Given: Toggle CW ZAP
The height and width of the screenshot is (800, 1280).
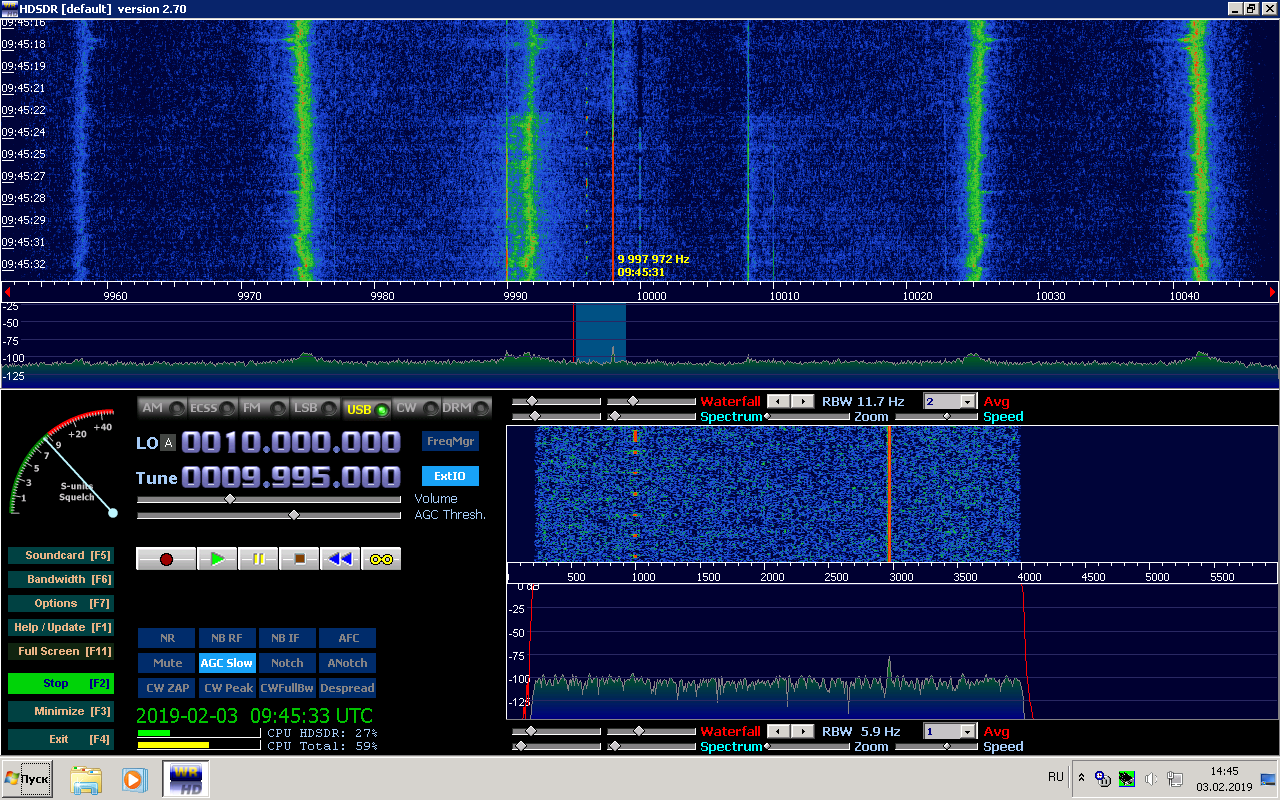Looking at the screenshot, I should click(167, 688).
